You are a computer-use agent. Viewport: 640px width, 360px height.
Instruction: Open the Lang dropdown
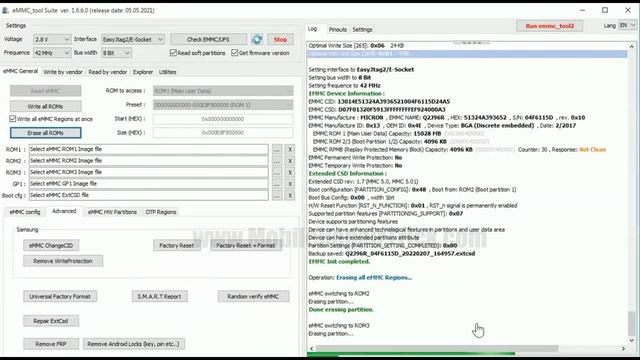click(627, 25)
